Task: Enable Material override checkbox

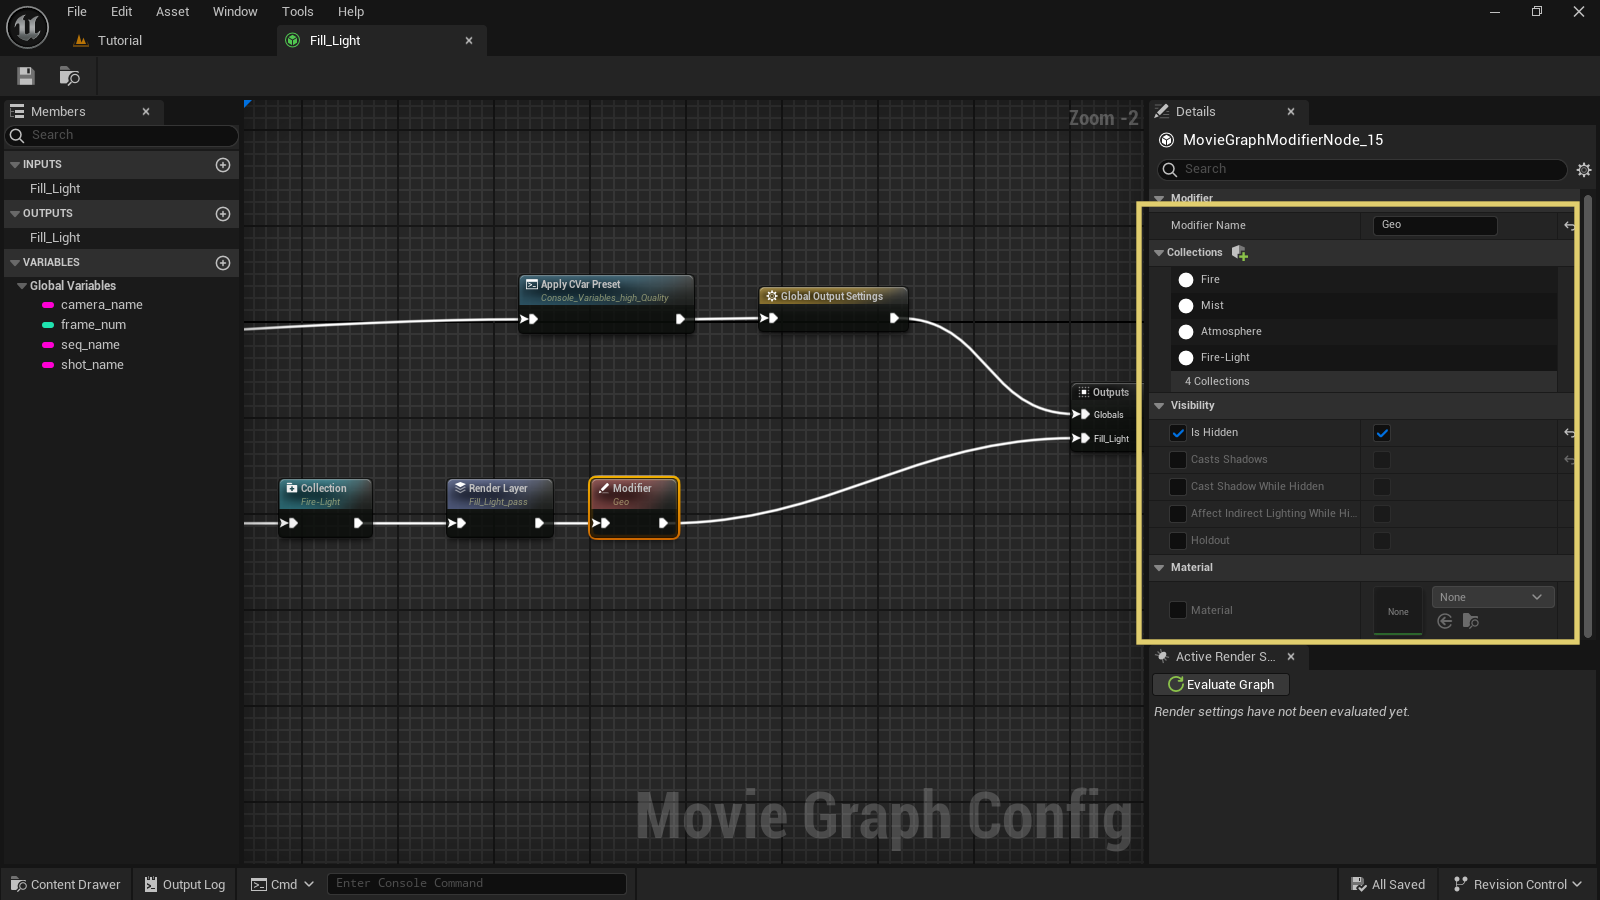Action: pyautogui.click(x=1178, y=610)
